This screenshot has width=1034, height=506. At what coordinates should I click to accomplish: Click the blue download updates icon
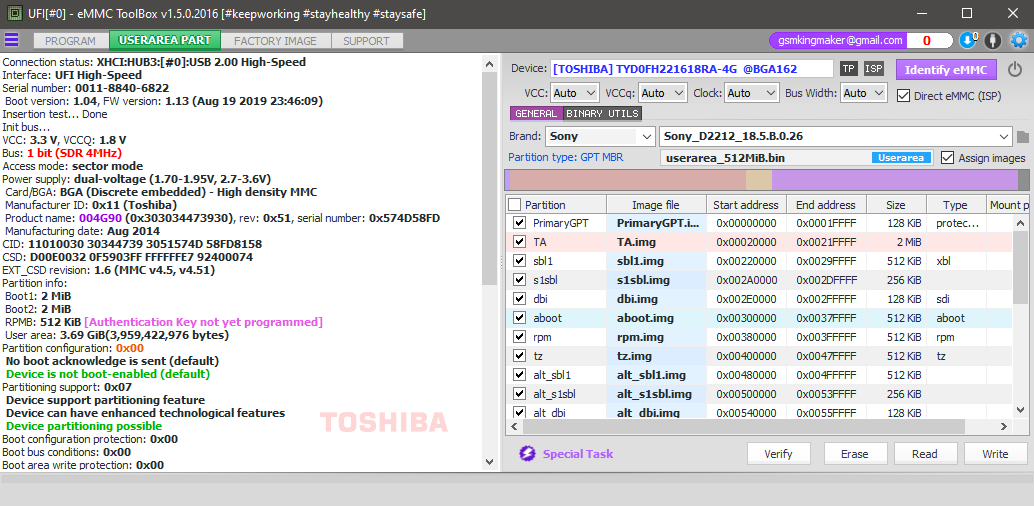[x=967, y=40]
